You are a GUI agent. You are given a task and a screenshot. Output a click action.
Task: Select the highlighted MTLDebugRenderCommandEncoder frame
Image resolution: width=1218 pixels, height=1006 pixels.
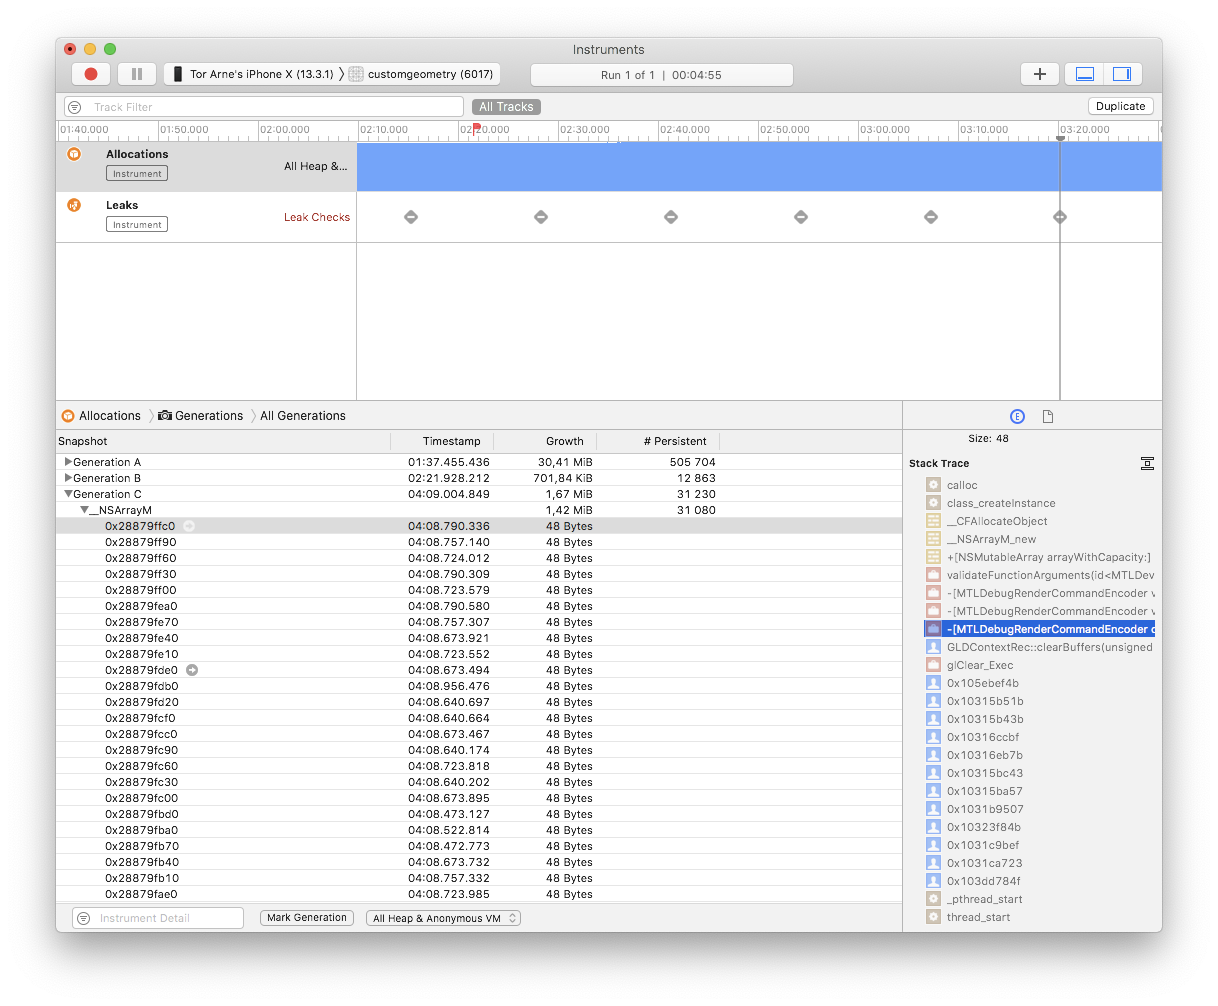(x=1040, y=629)
